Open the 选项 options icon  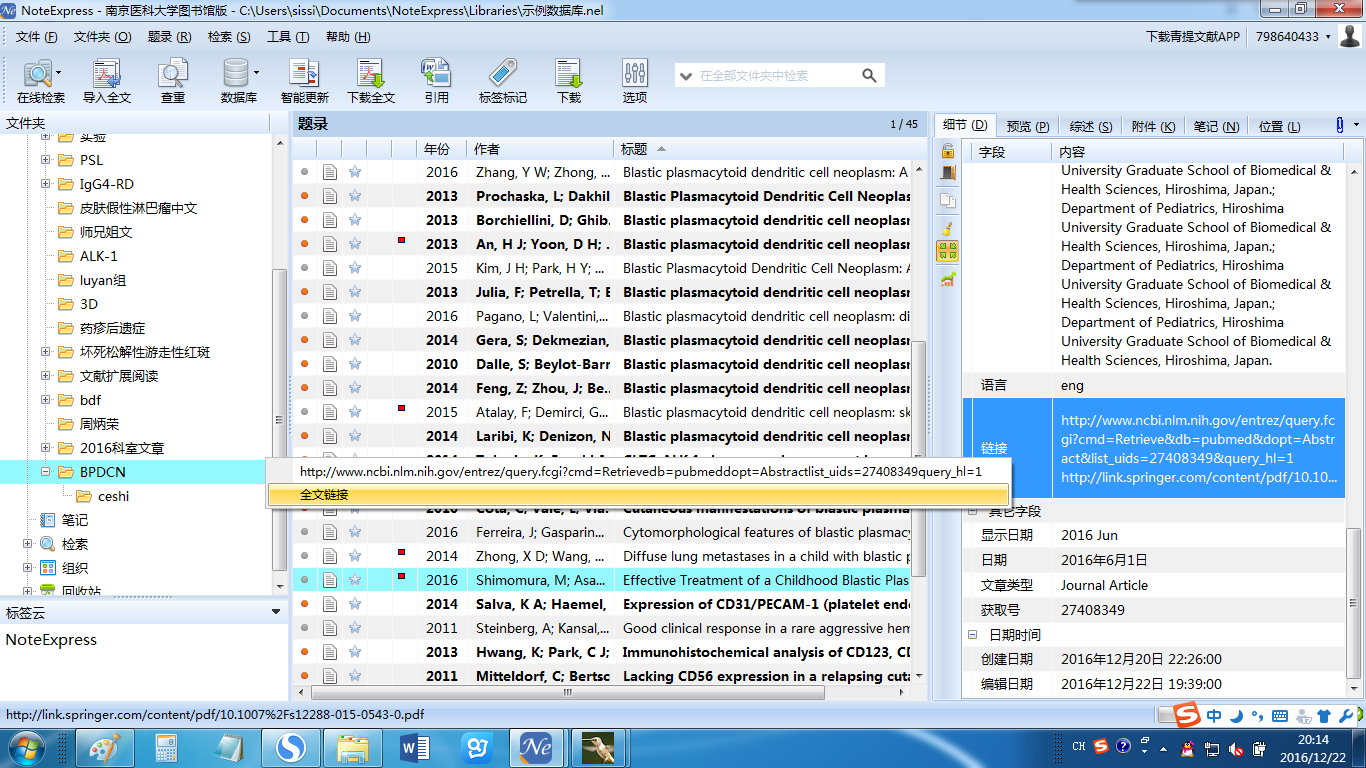pyautogui.click(x=634, y=81)
